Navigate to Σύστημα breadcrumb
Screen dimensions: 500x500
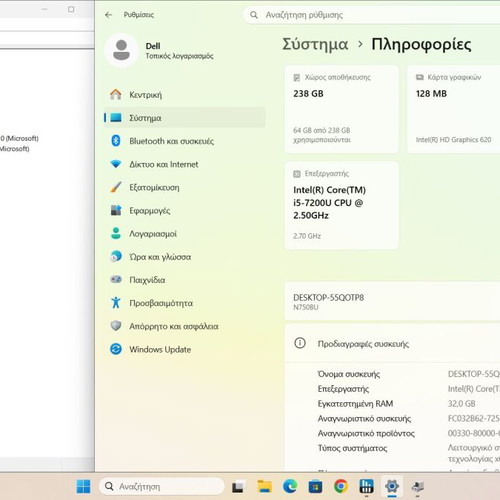(315, 44)
